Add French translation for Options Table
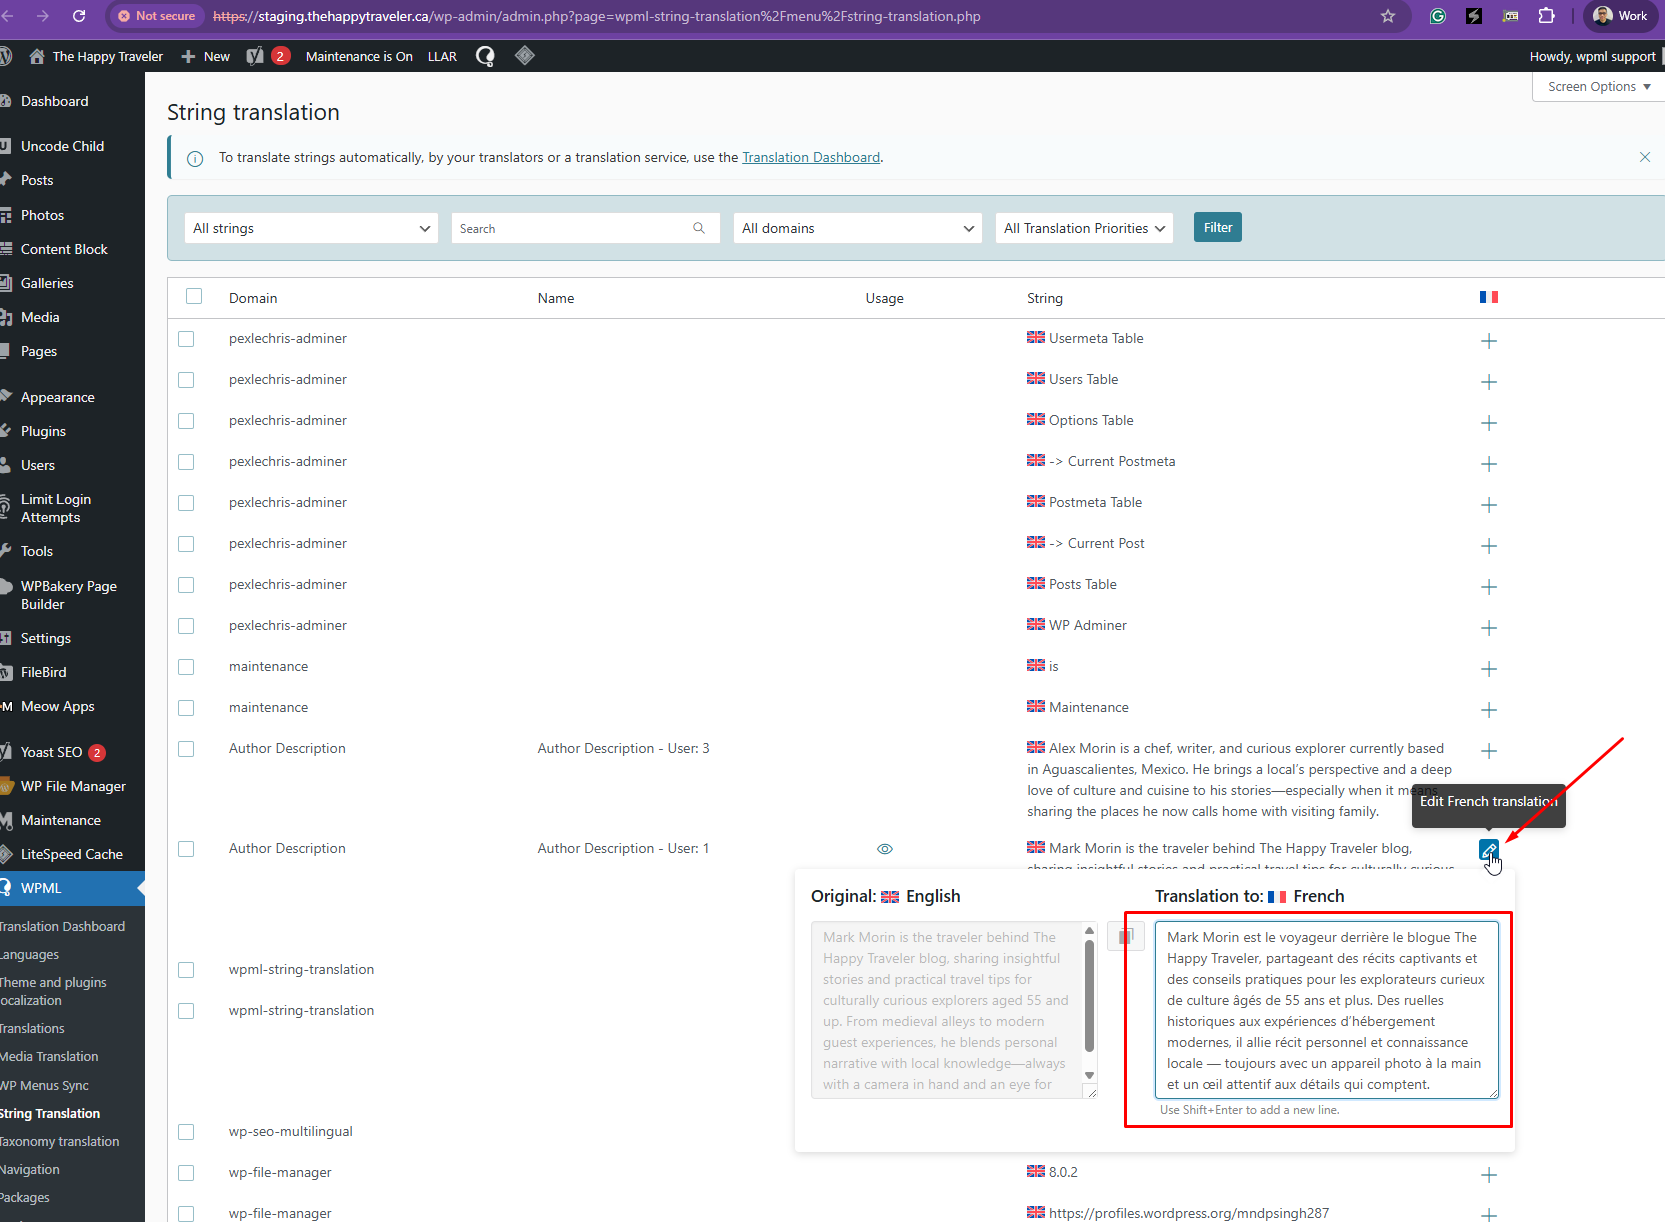The image size is (1665, 1222). (x=1489, y=423)
